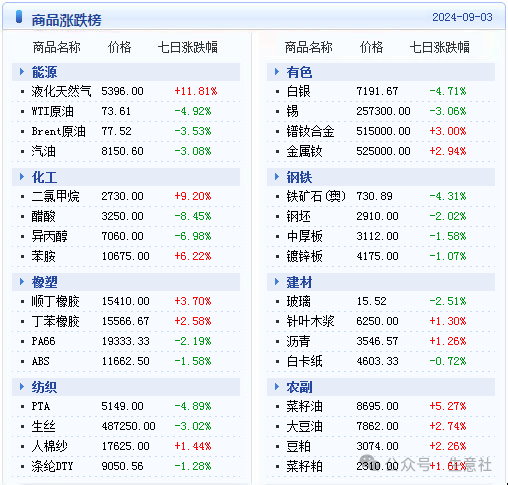Open the 人棉纱 commodity name
Screen dimensions: 508x485
(49, 446)
